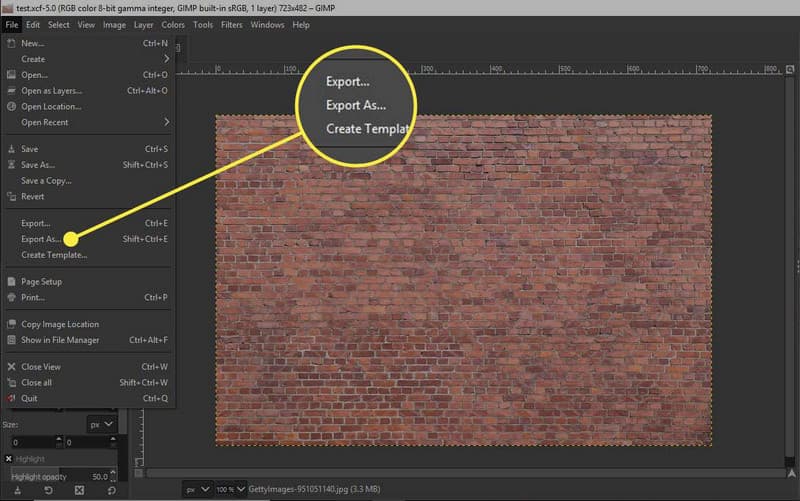Click the restore tool preset icon
This screenshot has width=800, height=501.
point(48,490)
